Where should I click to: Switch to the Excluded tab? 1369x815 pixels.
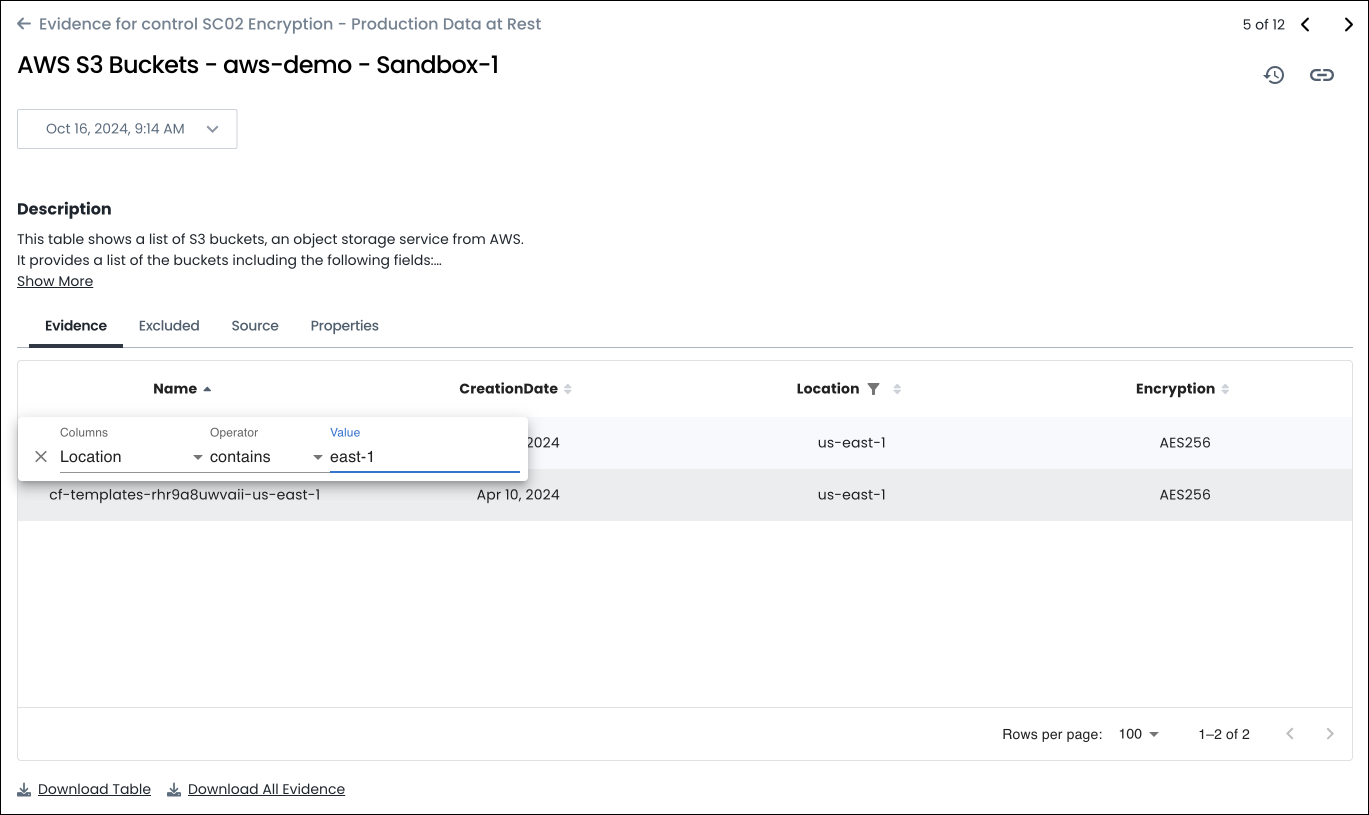pos(169,326)
